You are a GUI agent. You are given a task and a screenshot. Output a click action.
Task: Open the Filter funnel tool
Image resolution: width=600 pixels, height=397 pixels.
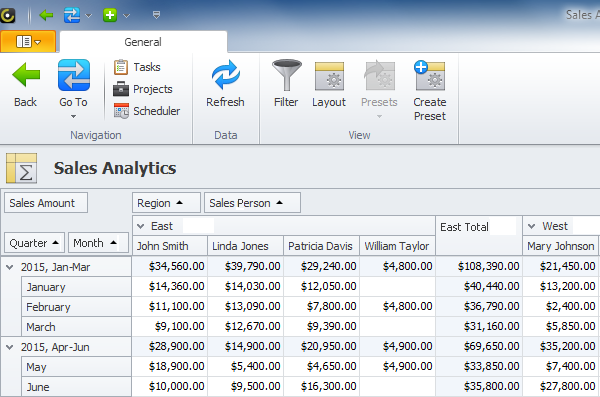tap(286, 84)
